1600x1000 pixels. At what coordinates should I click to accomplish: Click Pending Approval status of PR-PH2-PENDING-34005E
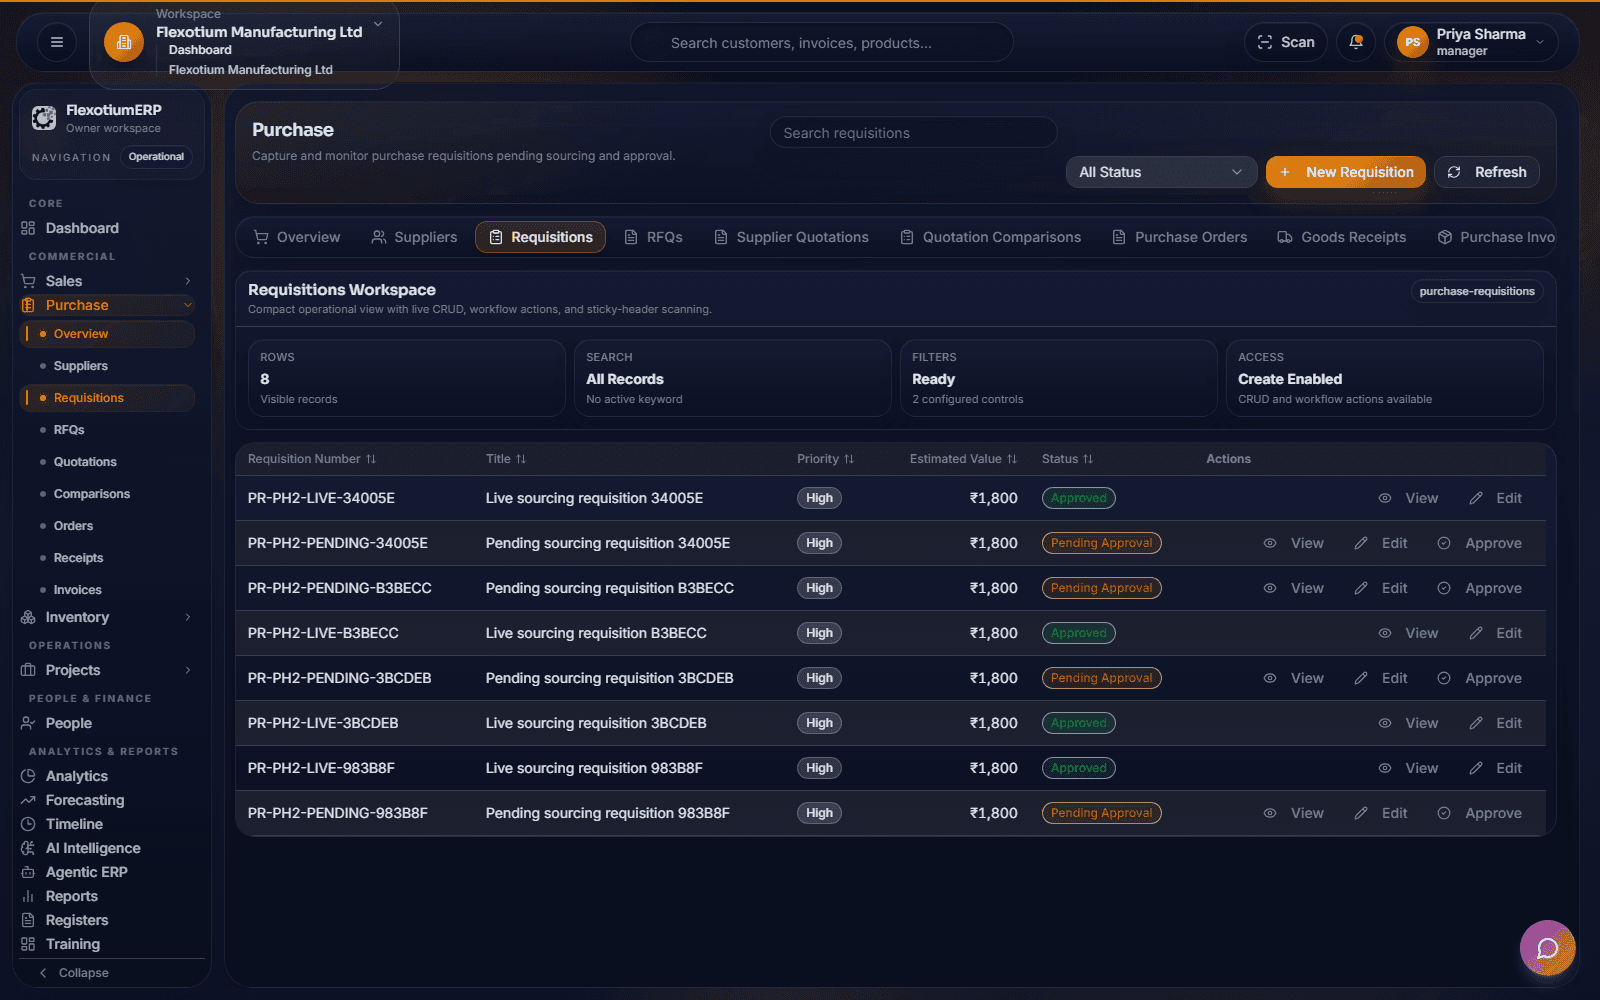(x=1101, y=543)
